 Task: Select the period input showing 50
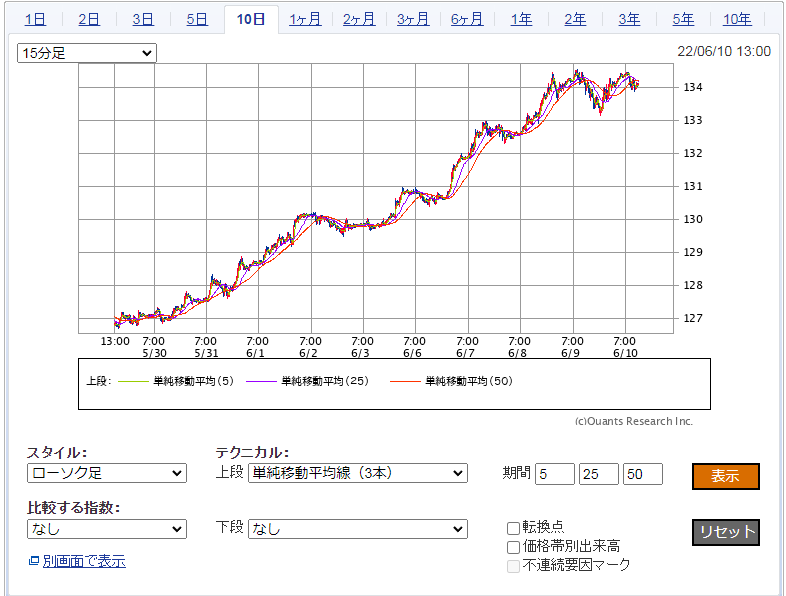(x=643, y=474)
